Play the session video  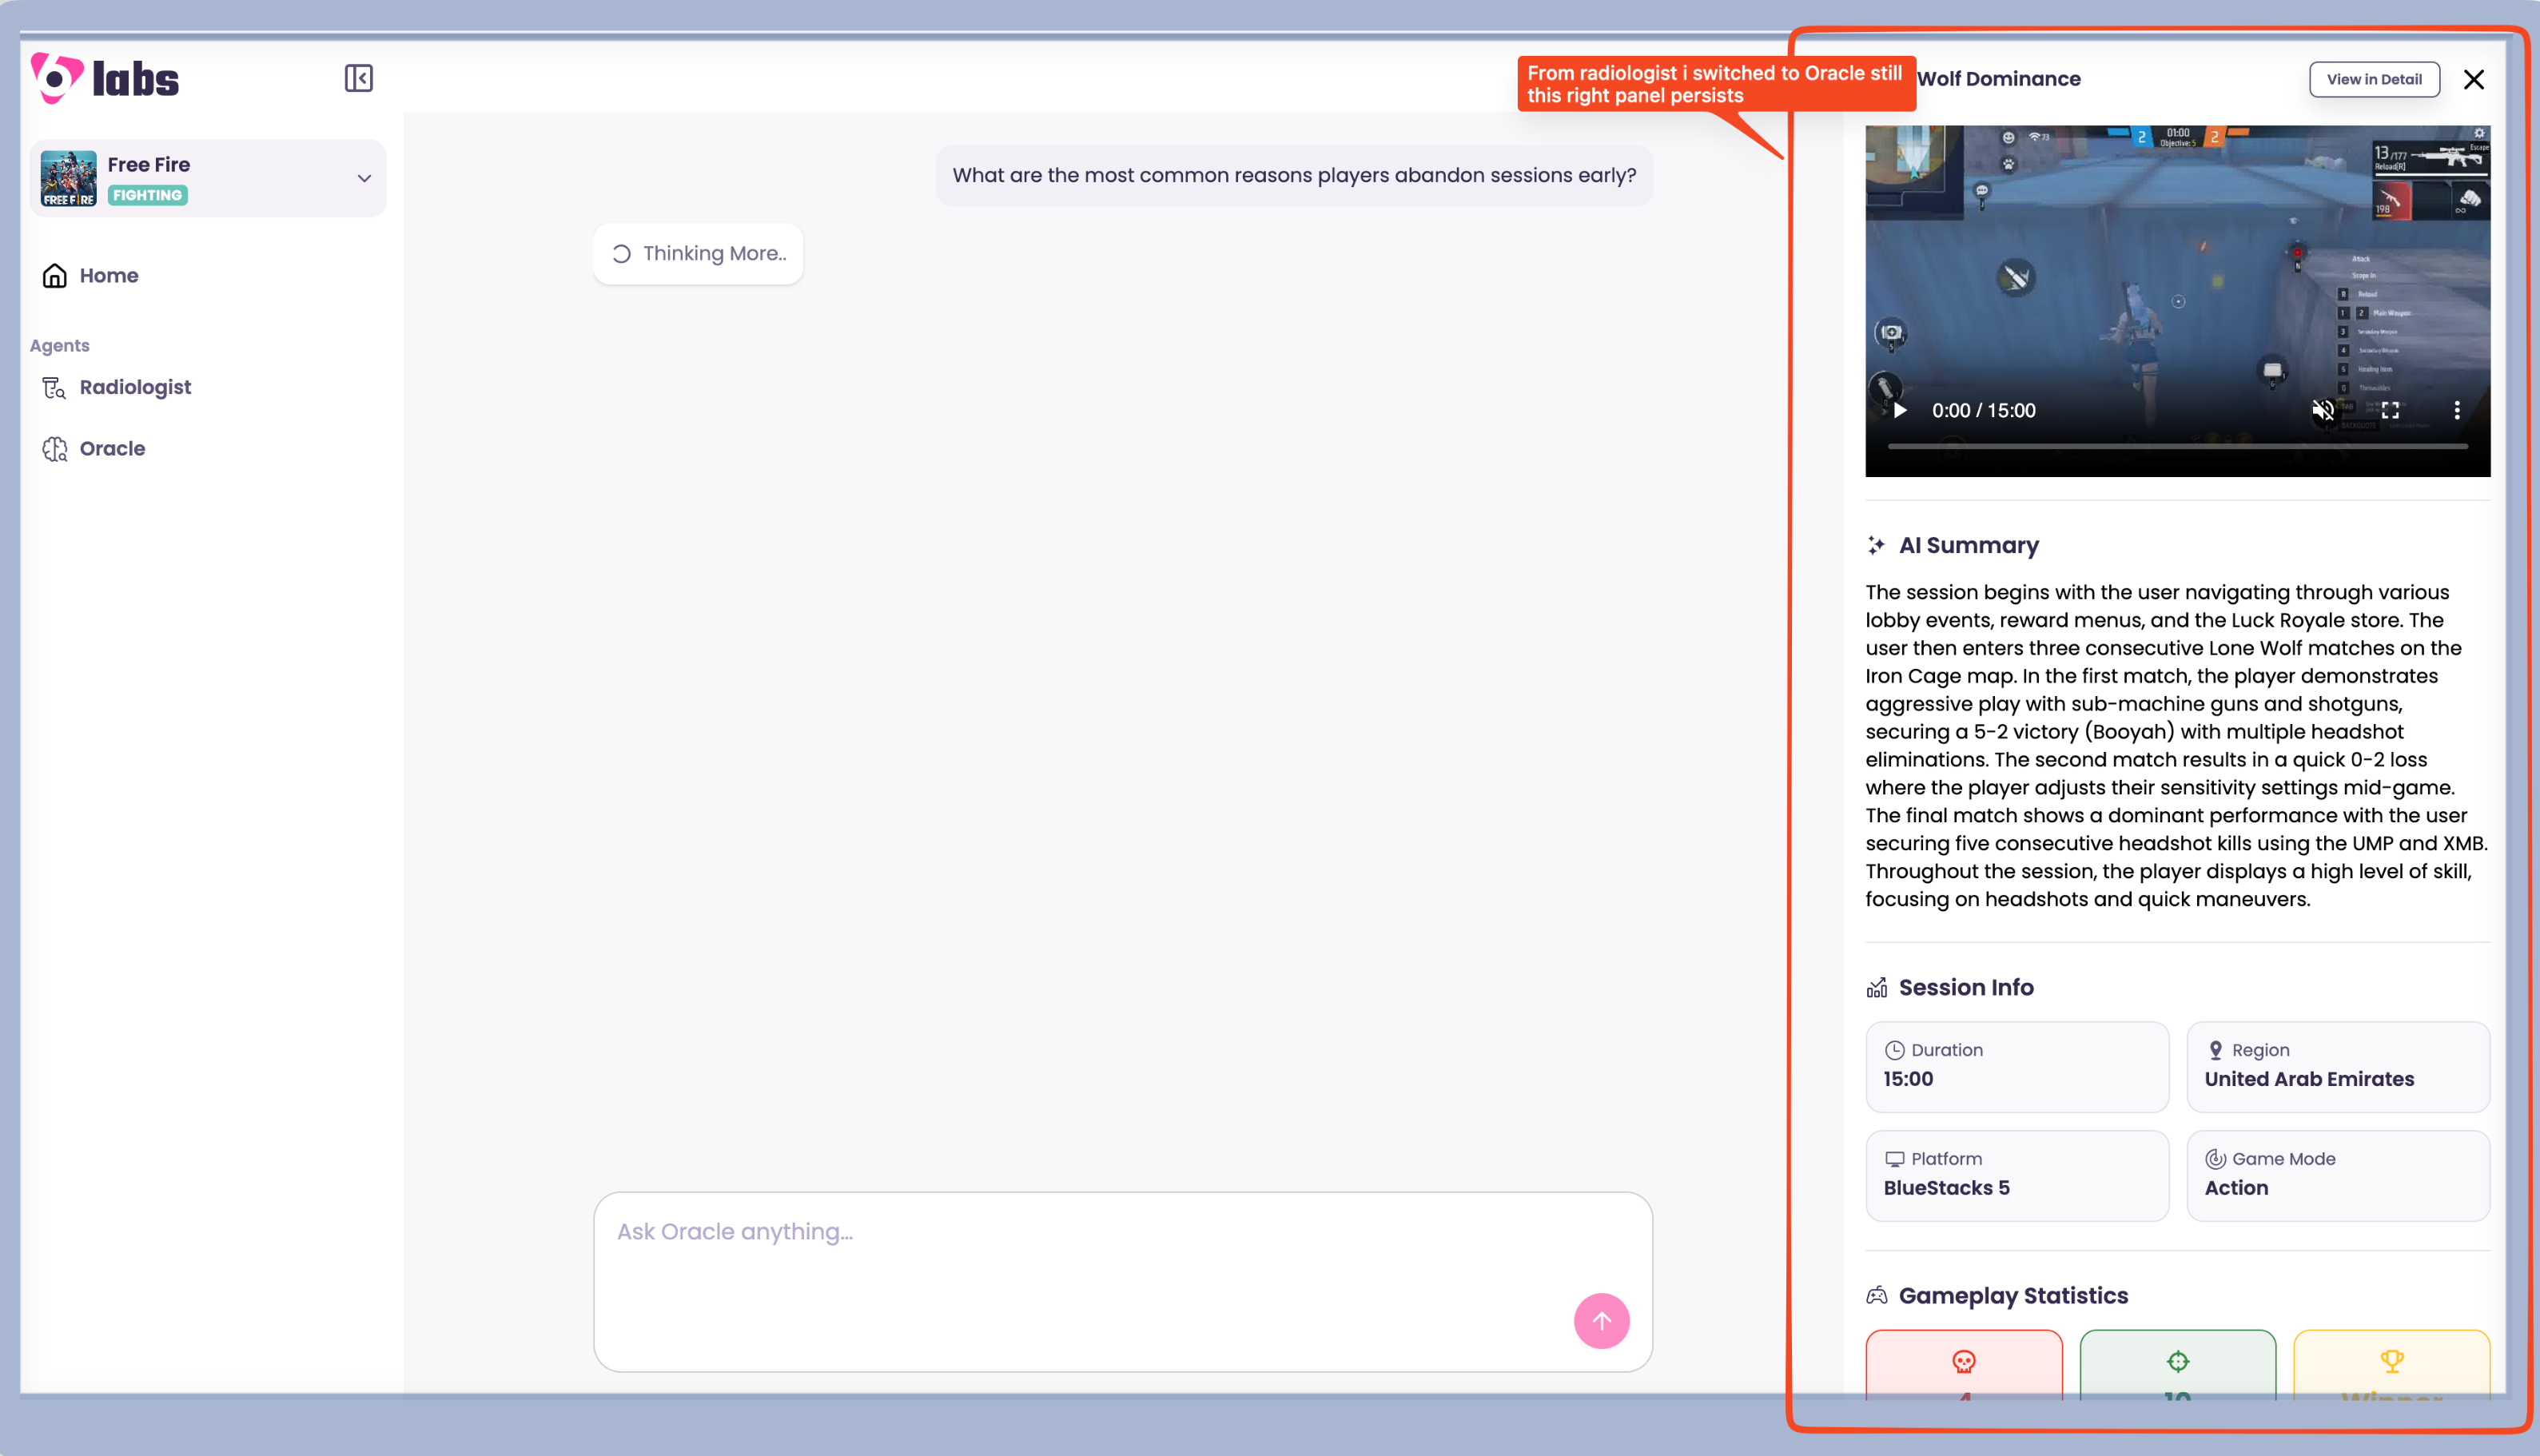pos(1900,410)
